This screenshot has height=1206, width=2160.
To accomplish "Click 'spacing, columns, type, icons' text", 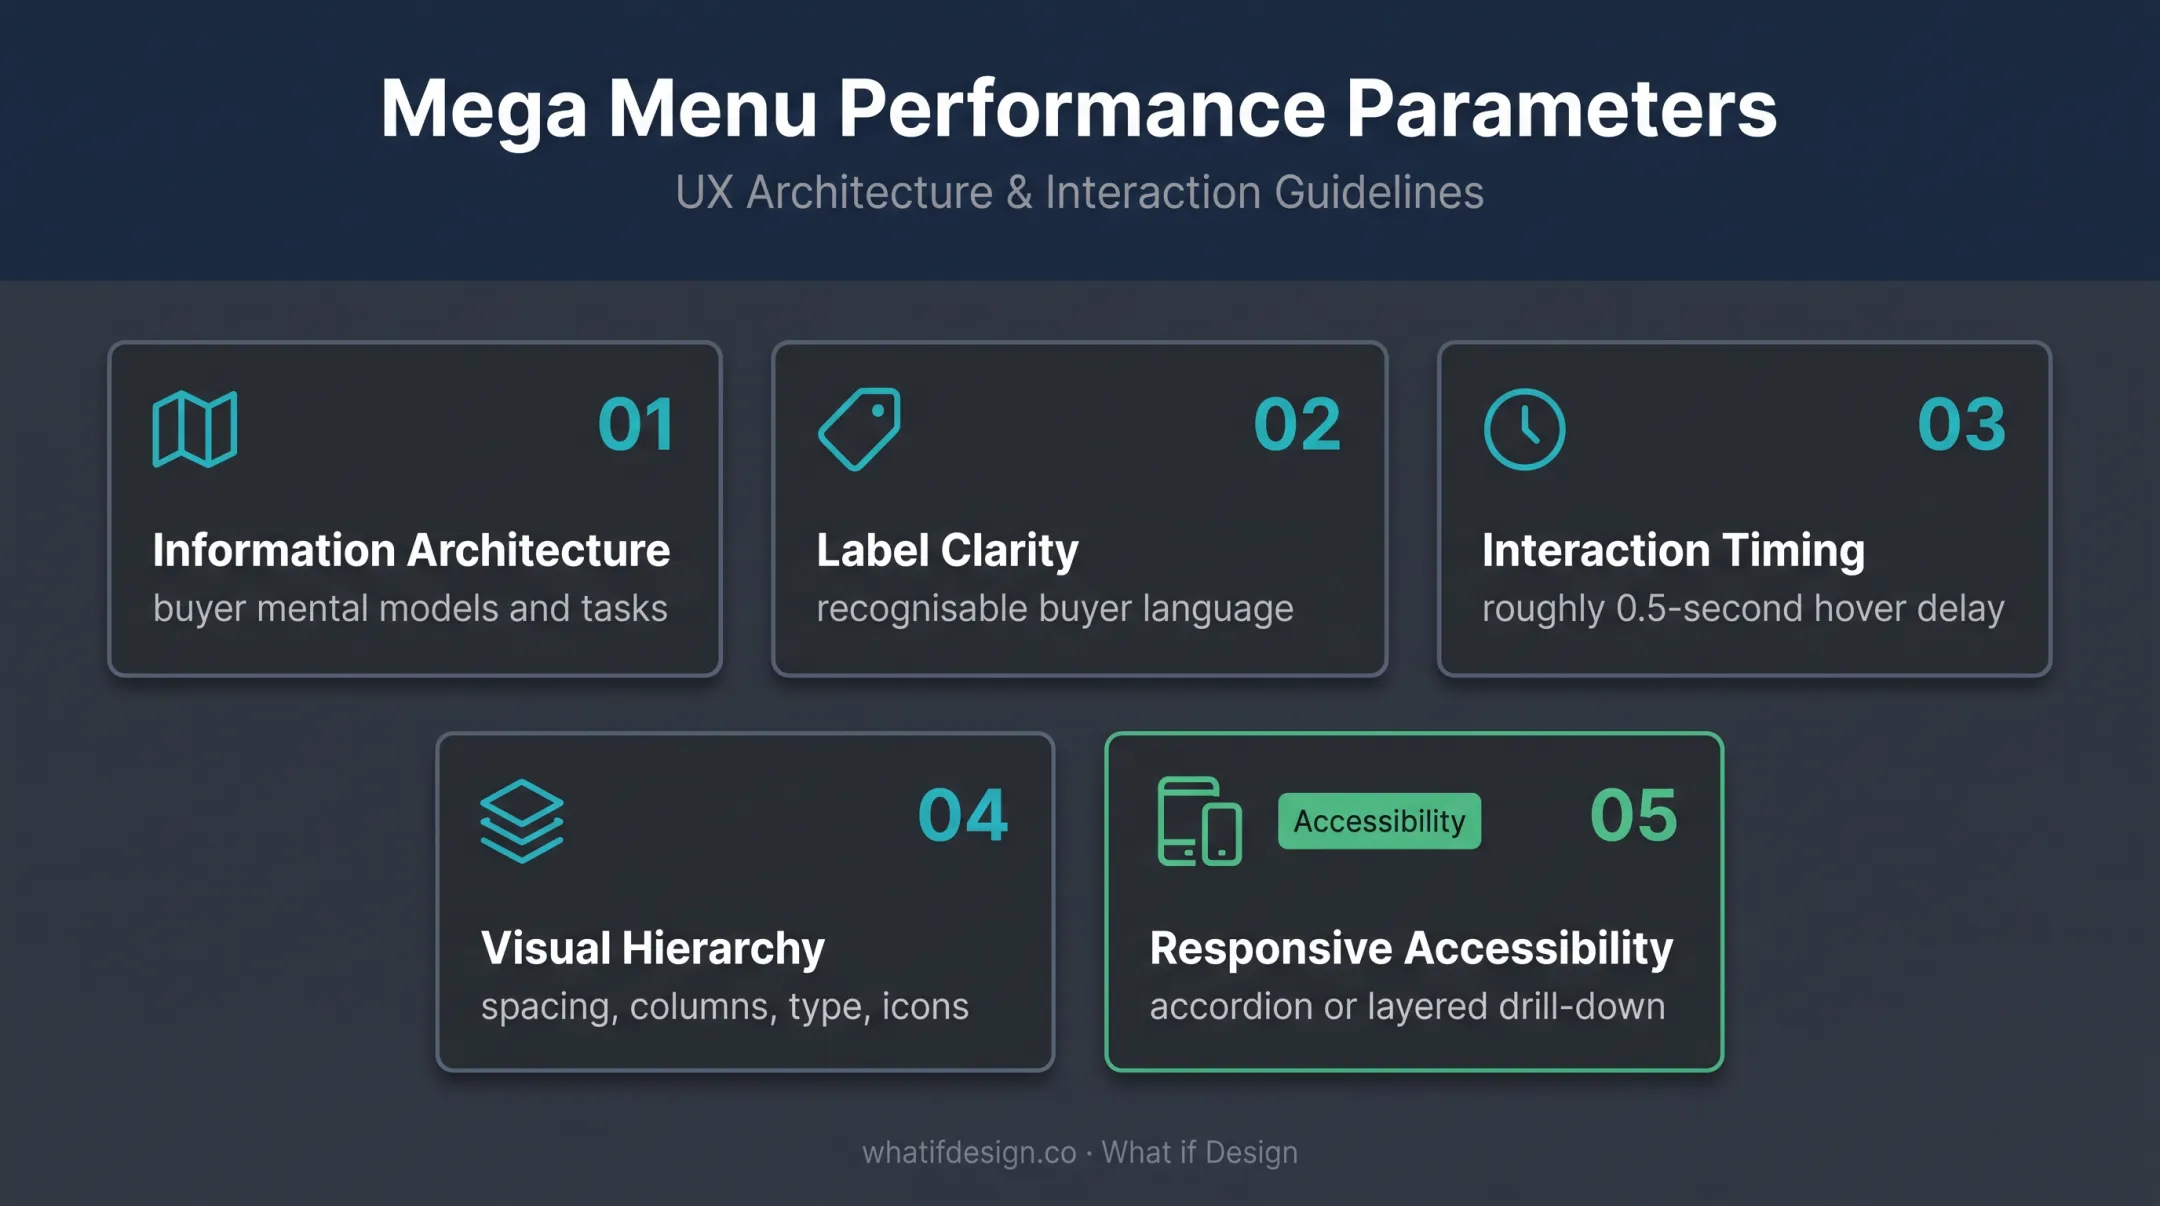I will [x=724, y=1007].
